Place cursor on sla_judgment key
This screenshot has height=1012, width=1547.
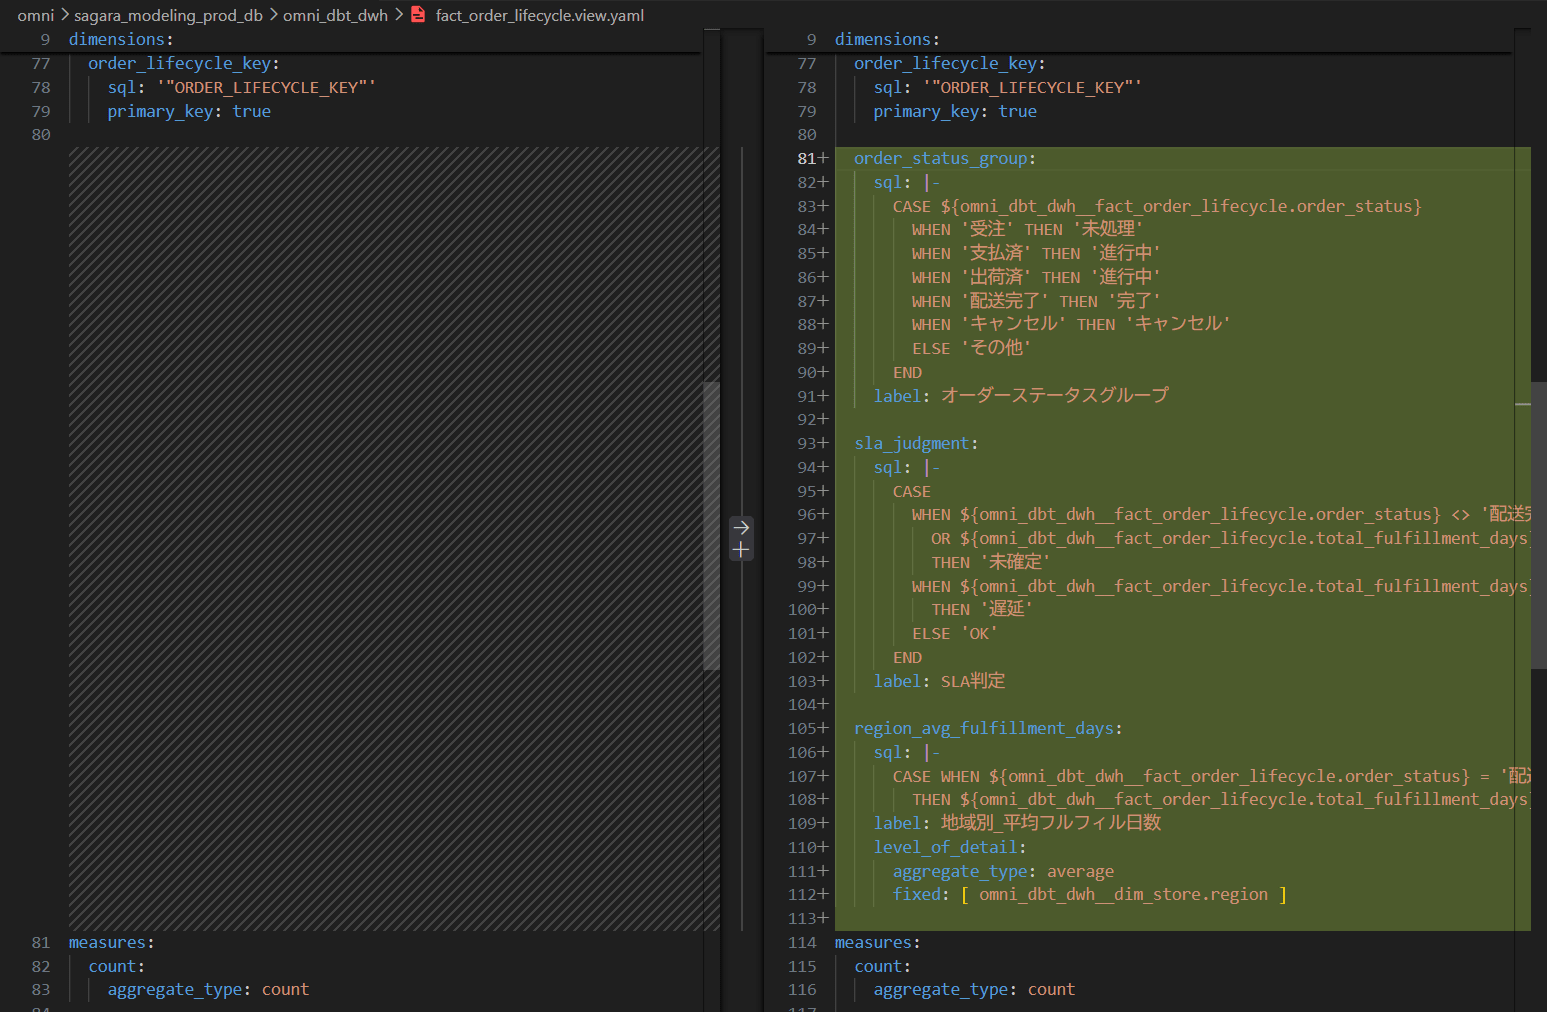[x=912, y=443]
